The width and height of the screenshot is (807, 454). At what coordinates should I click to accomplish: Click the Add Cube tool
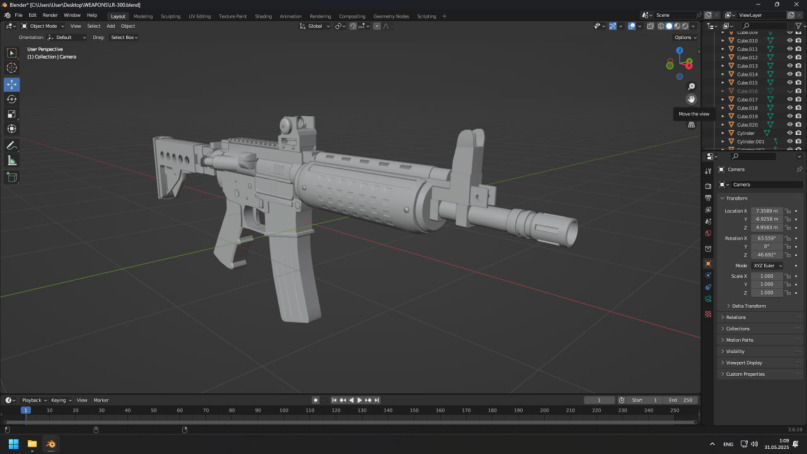click(12, 177)
